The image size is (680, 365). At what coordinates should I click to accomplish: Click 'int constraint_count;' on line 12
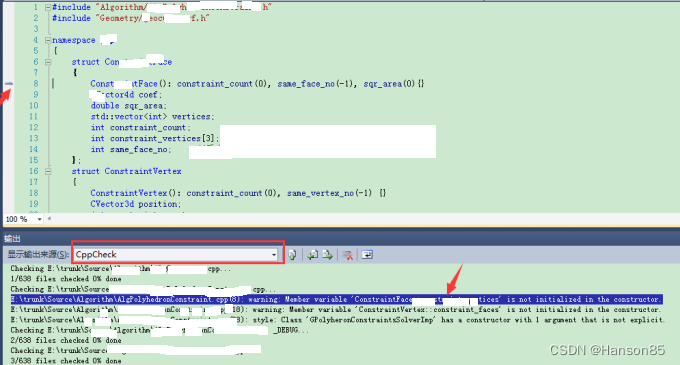(x=141, y=127)
